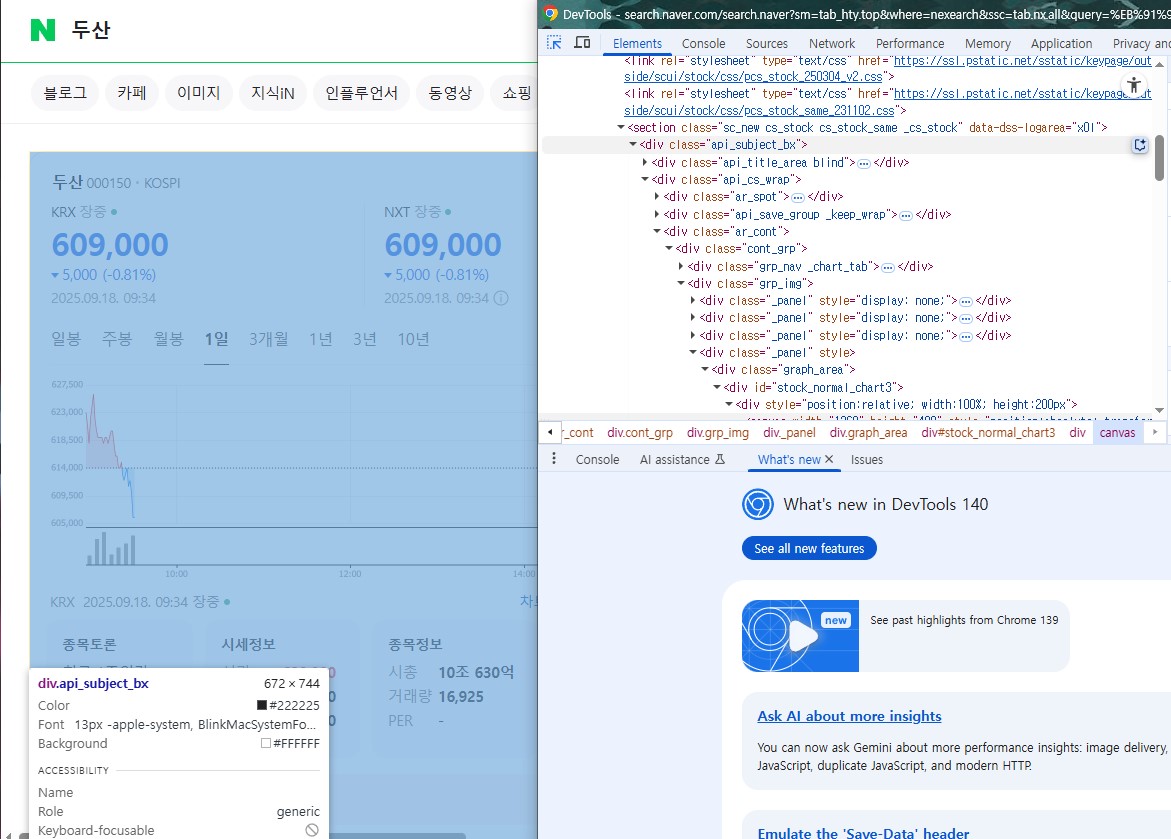Open Emulate the 'Save-Data' header link
Screen dimensions: 1171x839
point(863,833)
